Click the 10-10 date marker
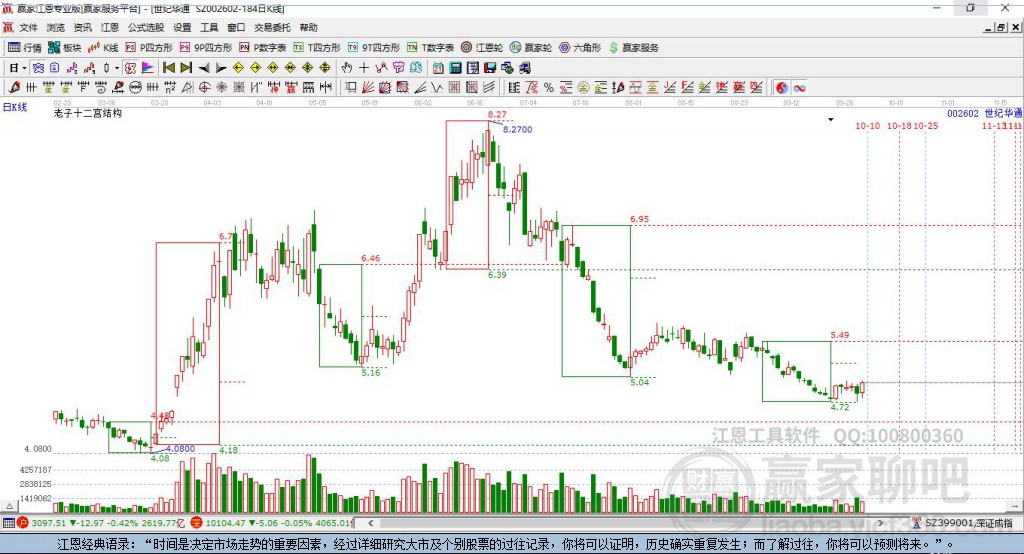Viewport: 1024px width, 554px height. 868,125
